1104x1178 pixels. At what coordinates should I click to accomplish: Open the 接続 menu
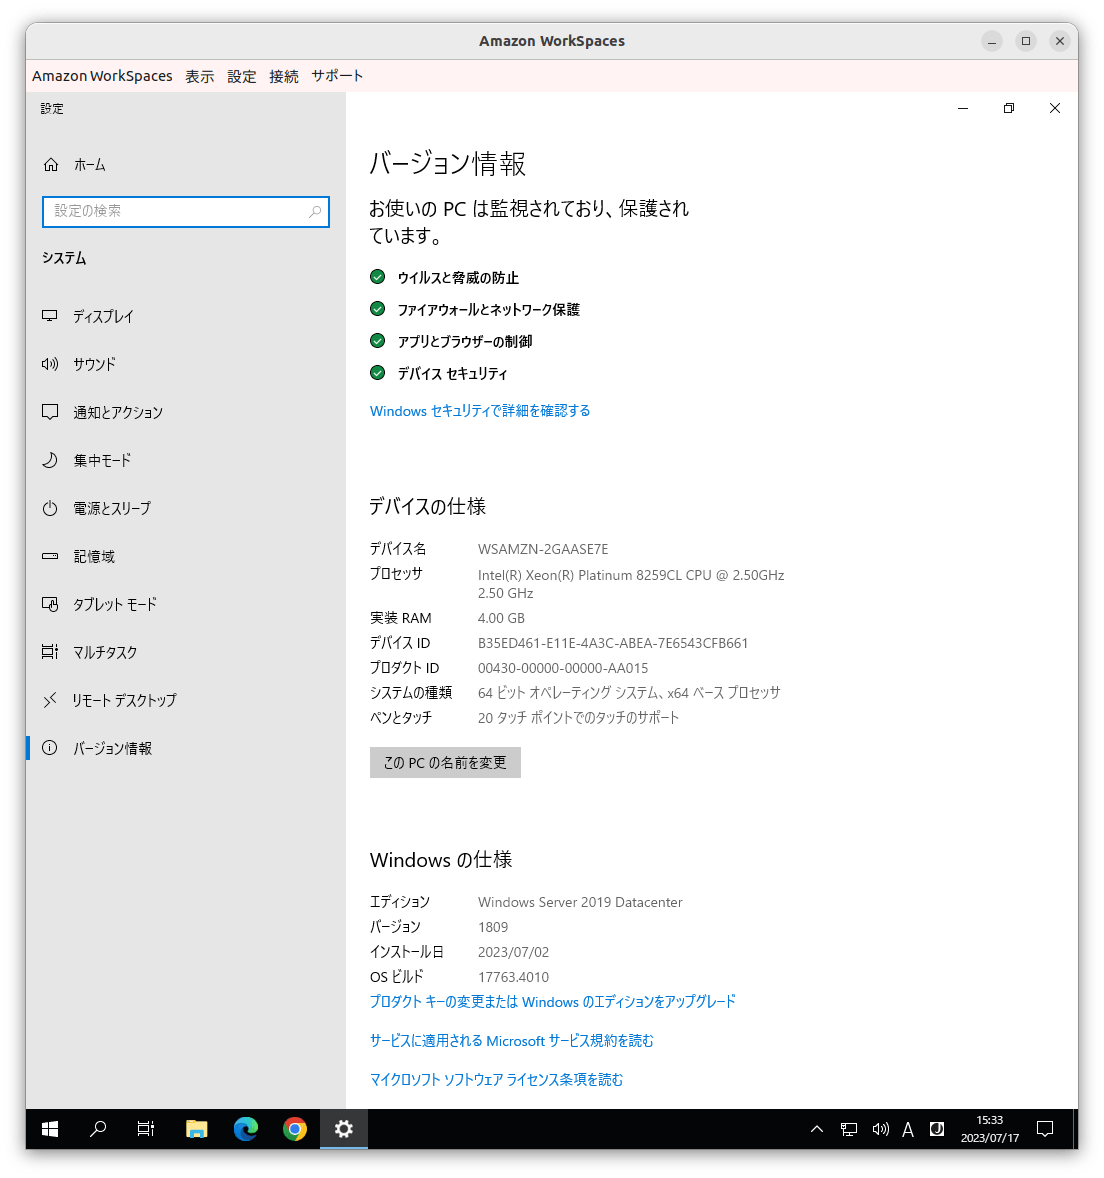coord(284,76)
